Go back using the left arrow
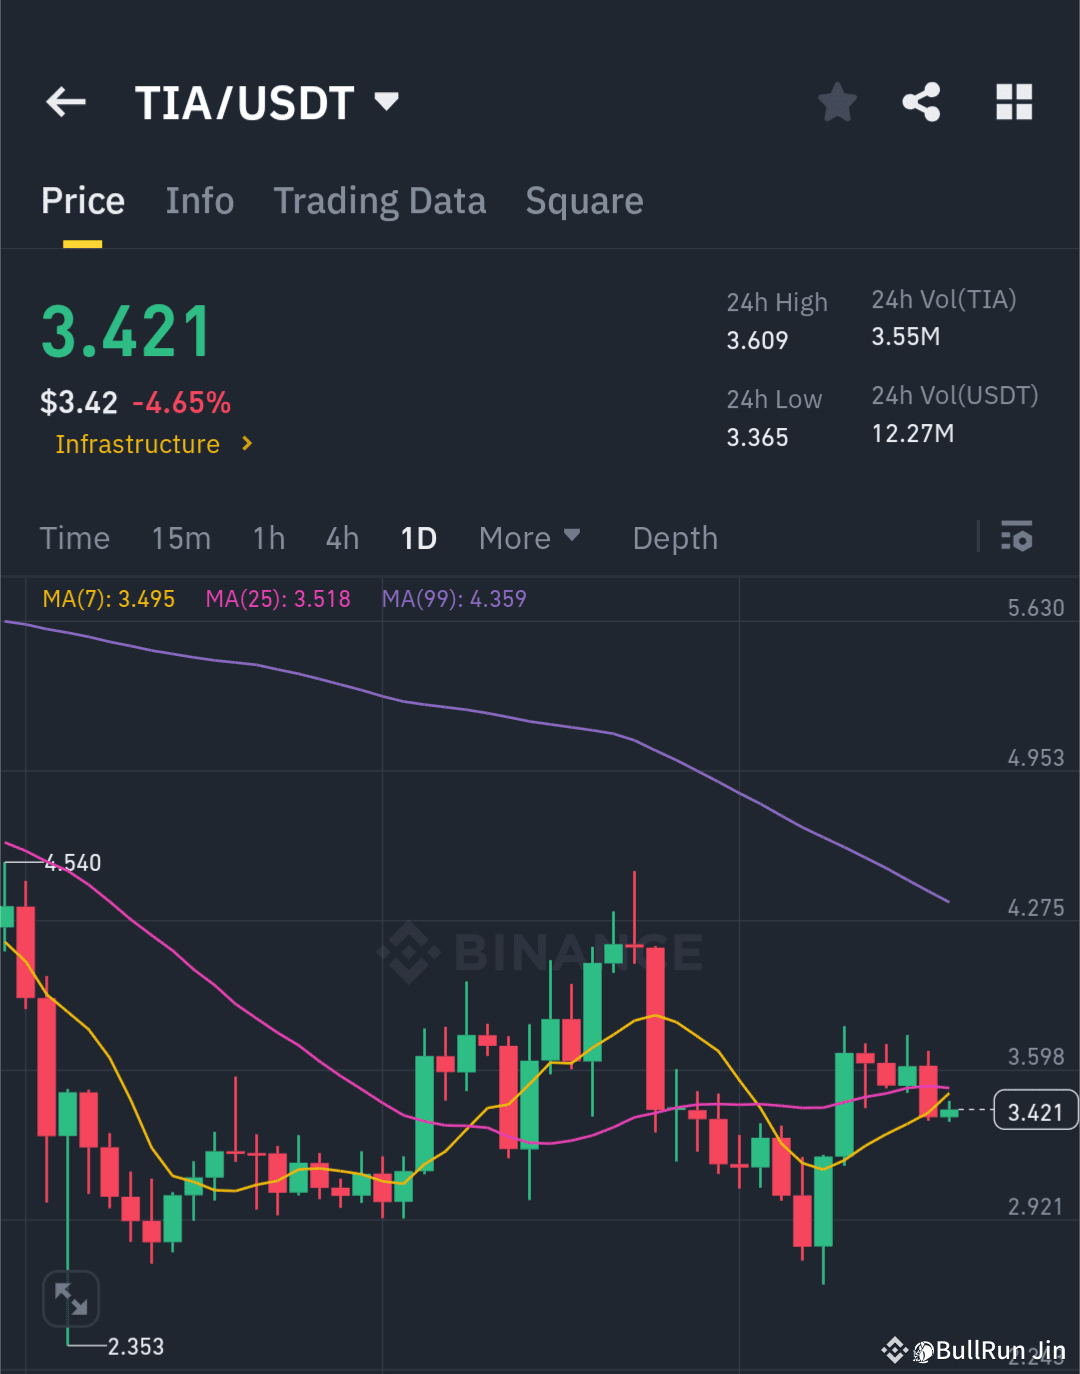1080x1374 pixels. click(x=66, y=102)
